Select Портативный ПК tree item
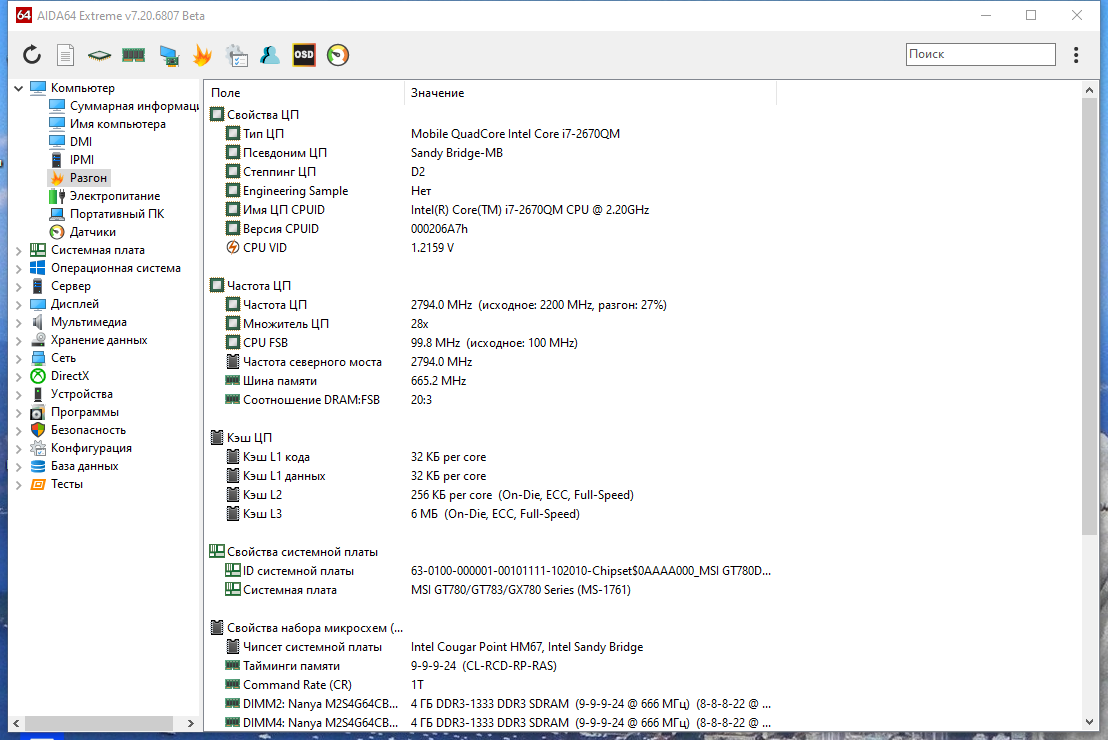The height and width of the screenshot is (740, 1108). (117, 214)
